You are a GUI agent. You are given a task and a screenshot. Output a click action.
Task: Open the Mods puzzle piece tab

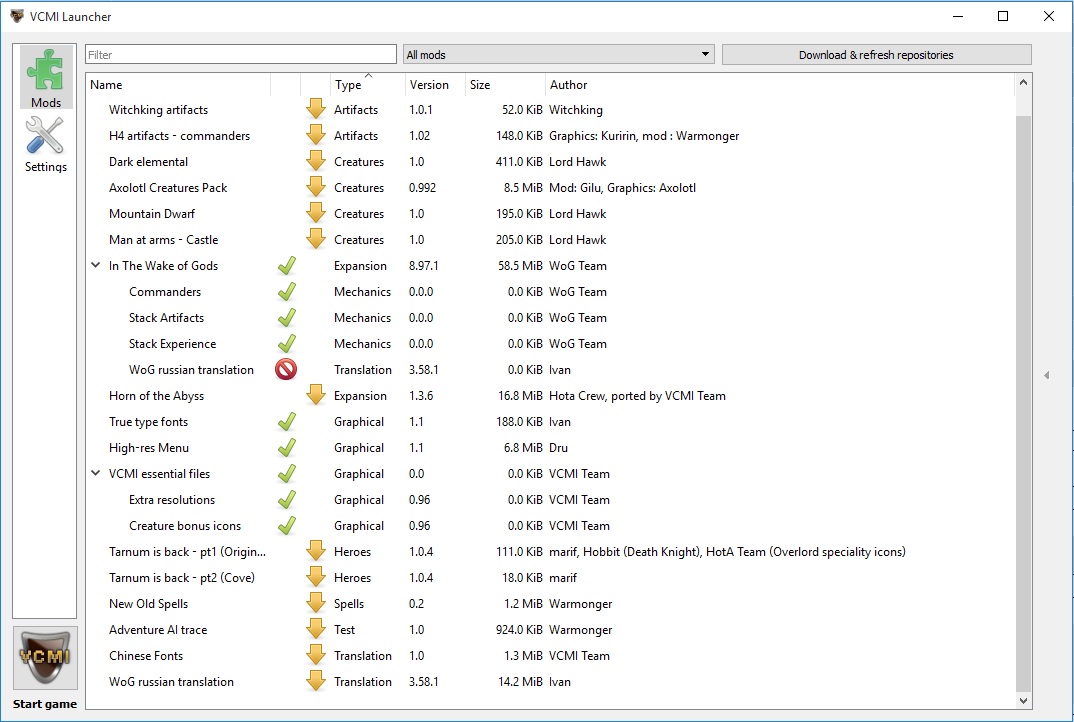[x=46, y=77]
